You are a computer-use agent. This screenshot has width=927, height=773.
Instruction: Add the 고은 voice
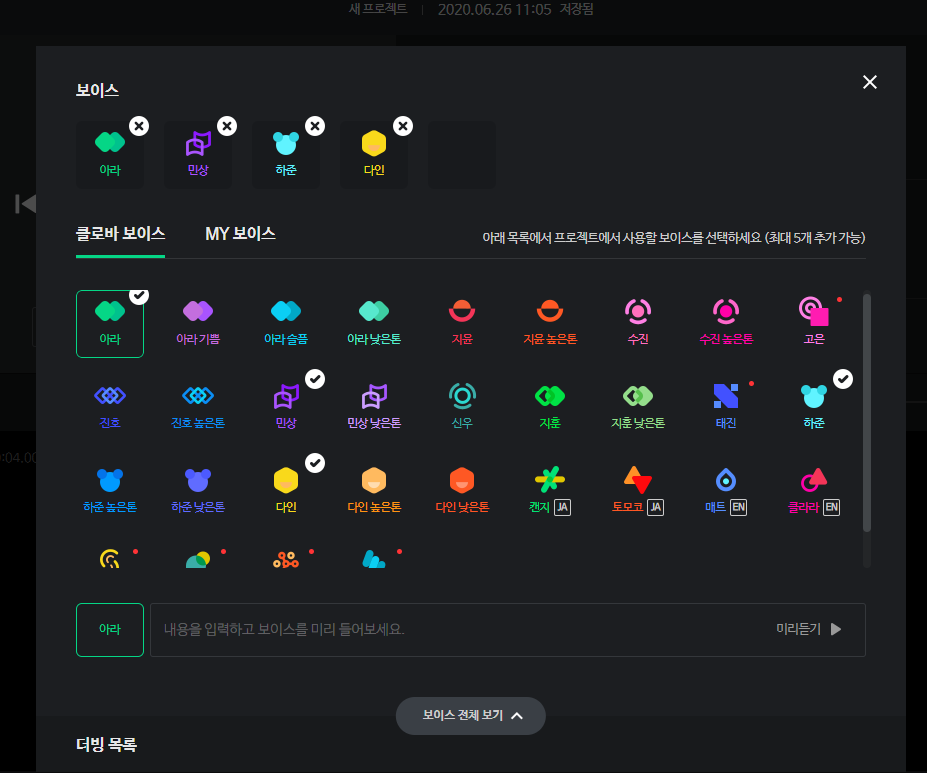coord(814,323)
